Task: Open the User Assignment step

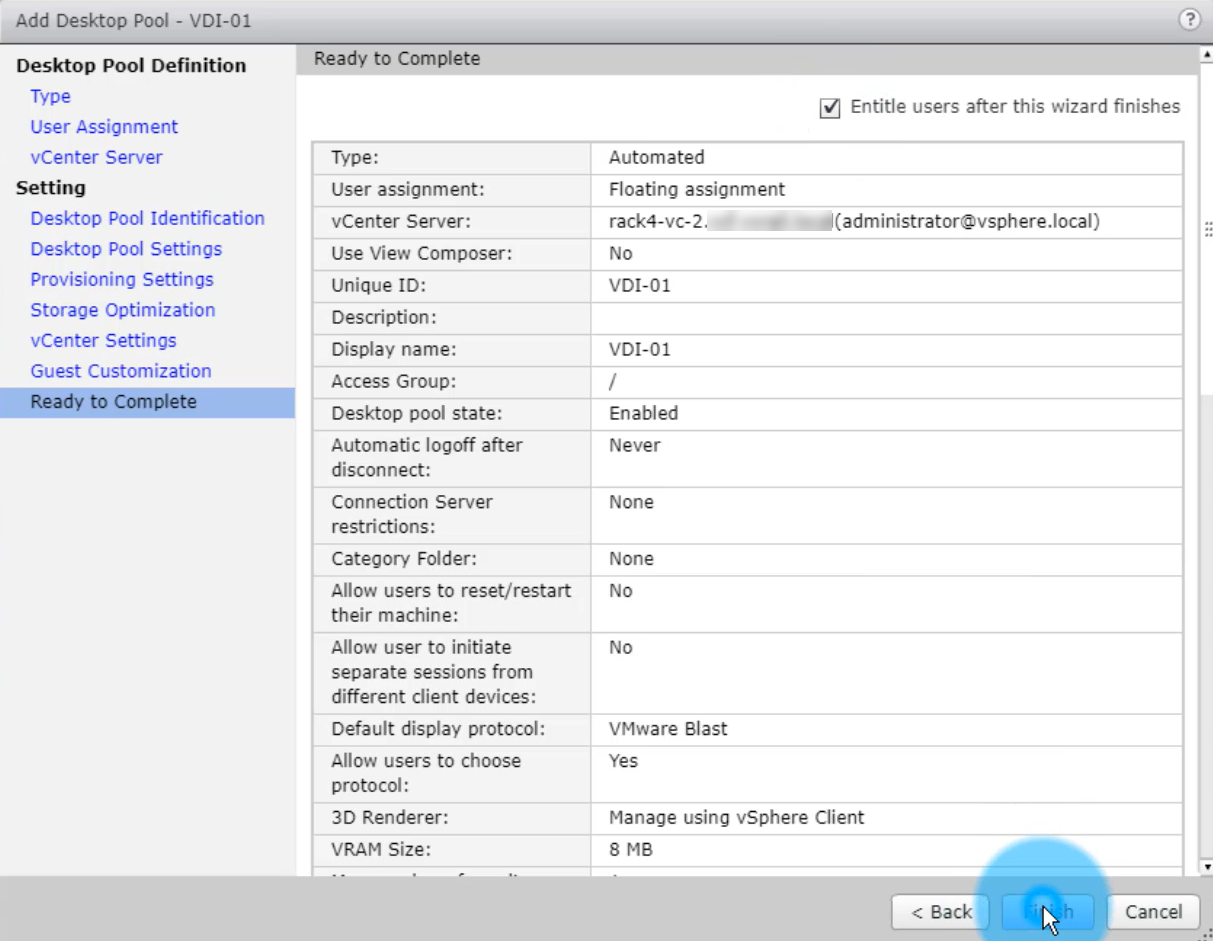Action: tap(104, 127)
